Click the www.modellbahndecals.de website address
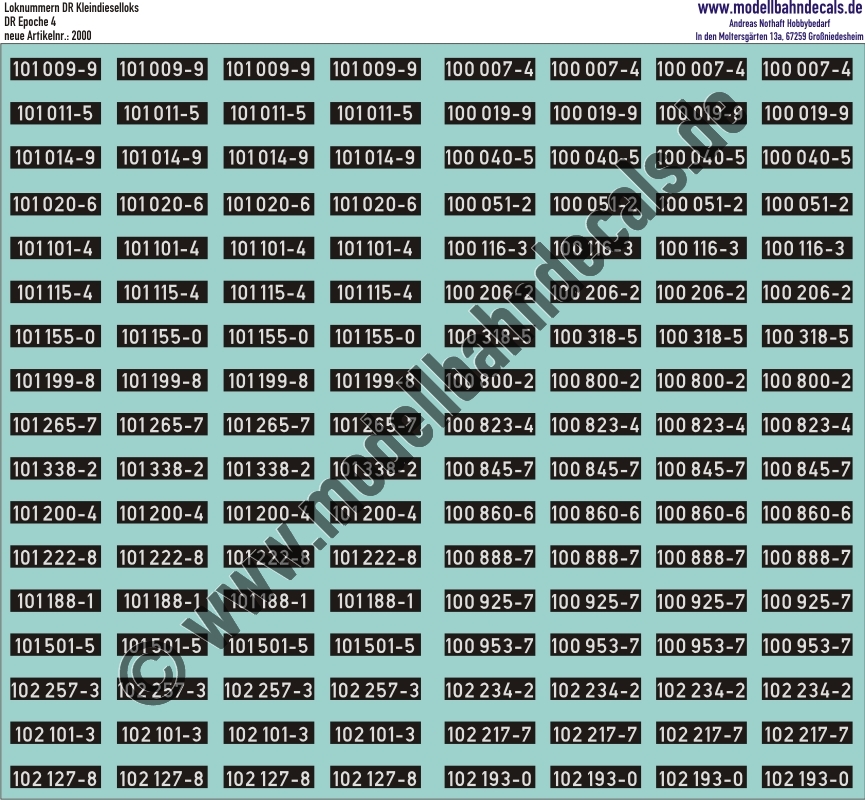The width and height of the screenshot is (865, 800). pyautogui.click(x=779, y=8)
